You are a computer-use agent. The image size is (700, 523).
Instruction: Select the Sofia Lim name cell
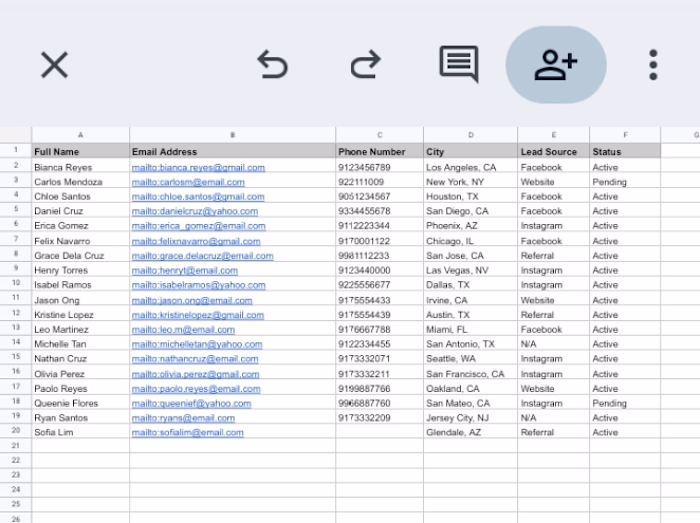click(80, 432)
